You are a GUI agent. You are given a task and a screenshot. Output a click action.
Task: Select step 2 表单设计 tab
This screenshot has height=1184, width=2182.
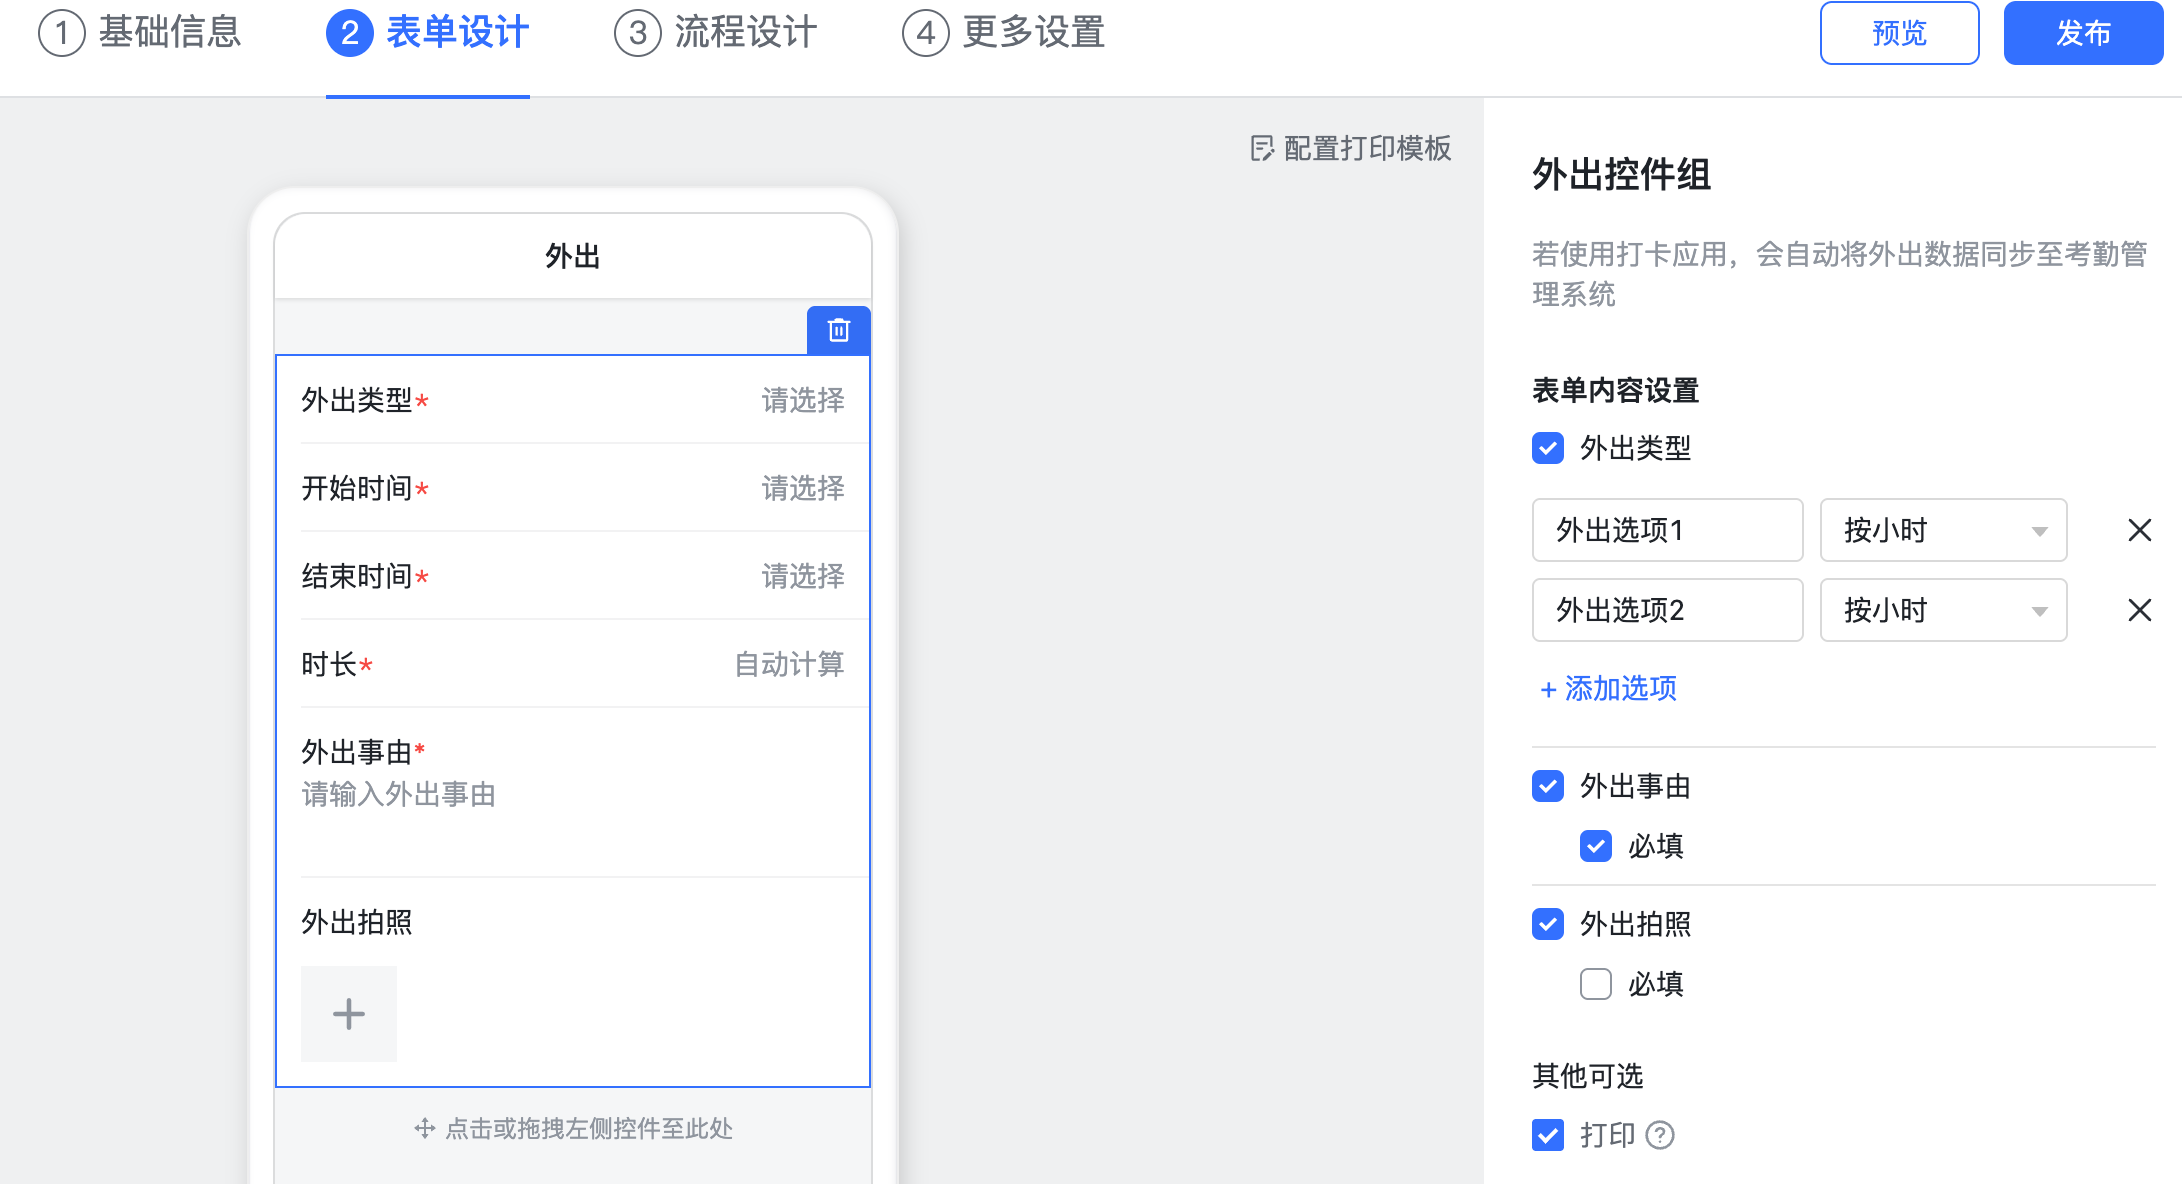tap(428, 33)
